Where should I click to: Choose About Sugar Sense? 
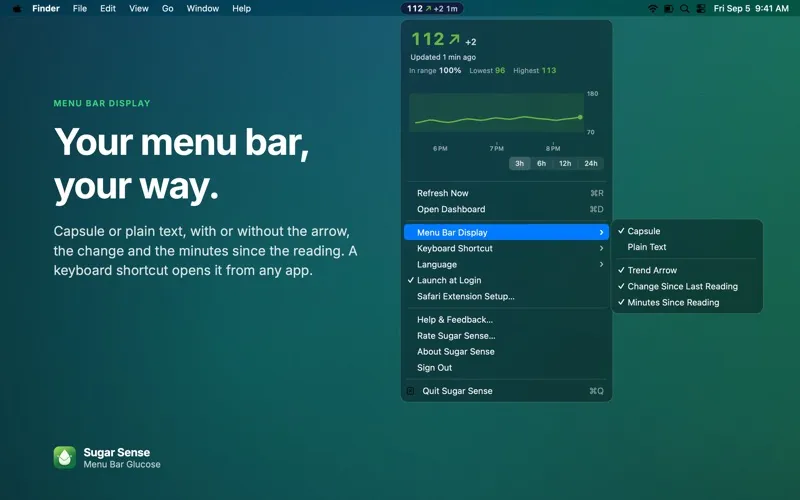[x=506, y=352]
